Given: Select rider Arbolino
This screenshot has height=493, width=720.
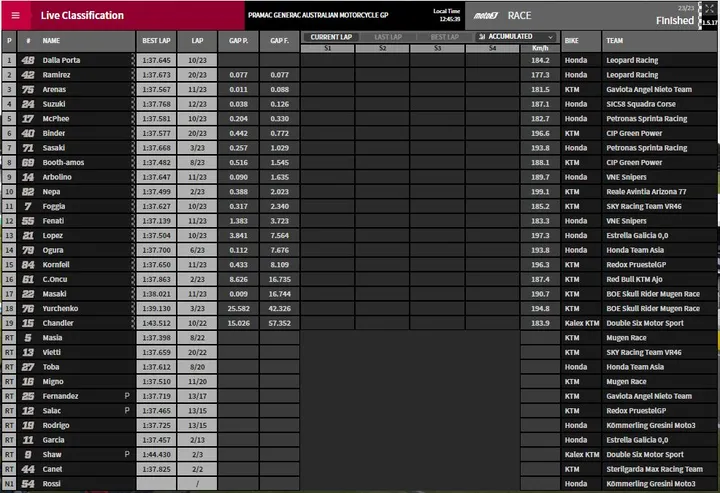Looking at the screenshot, I should pos(57,177).
